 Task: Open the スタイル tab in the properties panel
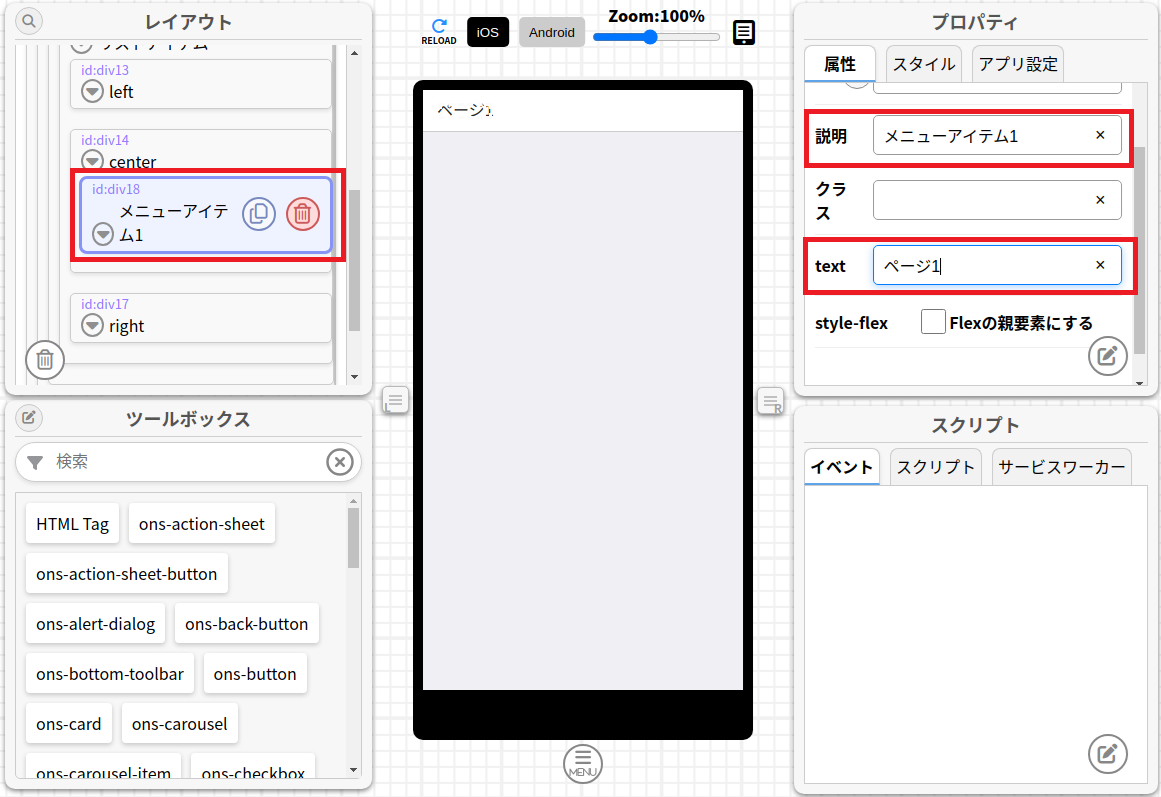(923, 64)
